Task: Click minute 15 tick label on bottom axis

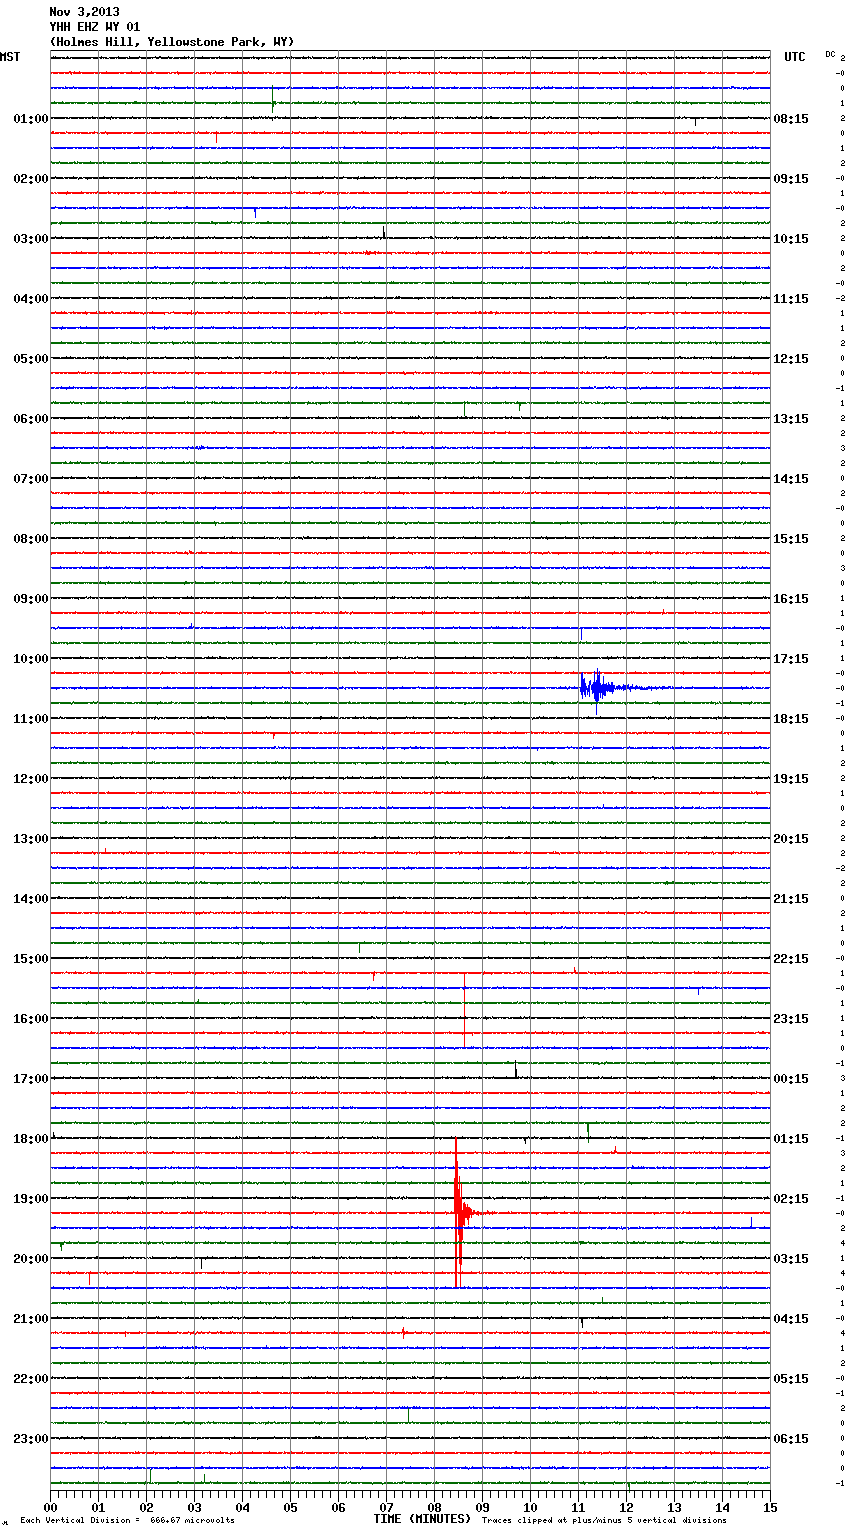Action: tap(770, 1508)
